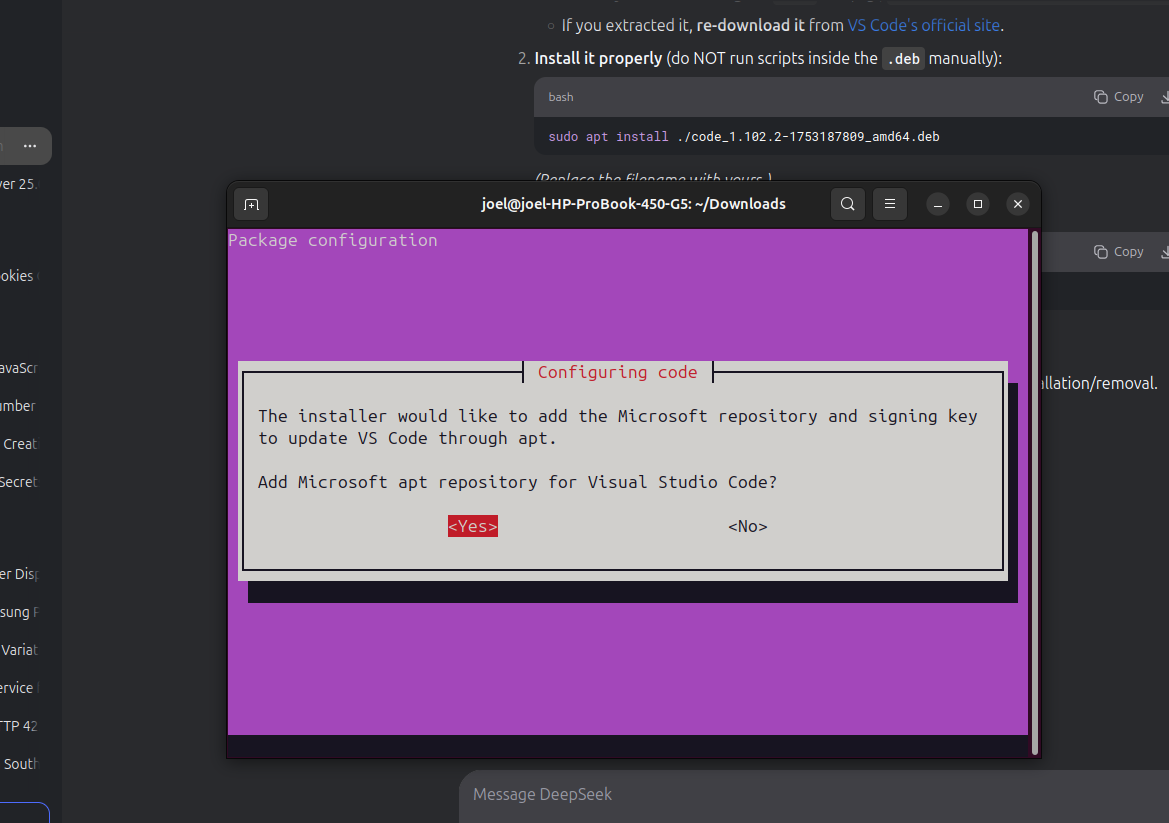Open a new terminal tab
The width and height of the screenshot is (1169, 823).
pyautogui.click(x=251, y=204)
